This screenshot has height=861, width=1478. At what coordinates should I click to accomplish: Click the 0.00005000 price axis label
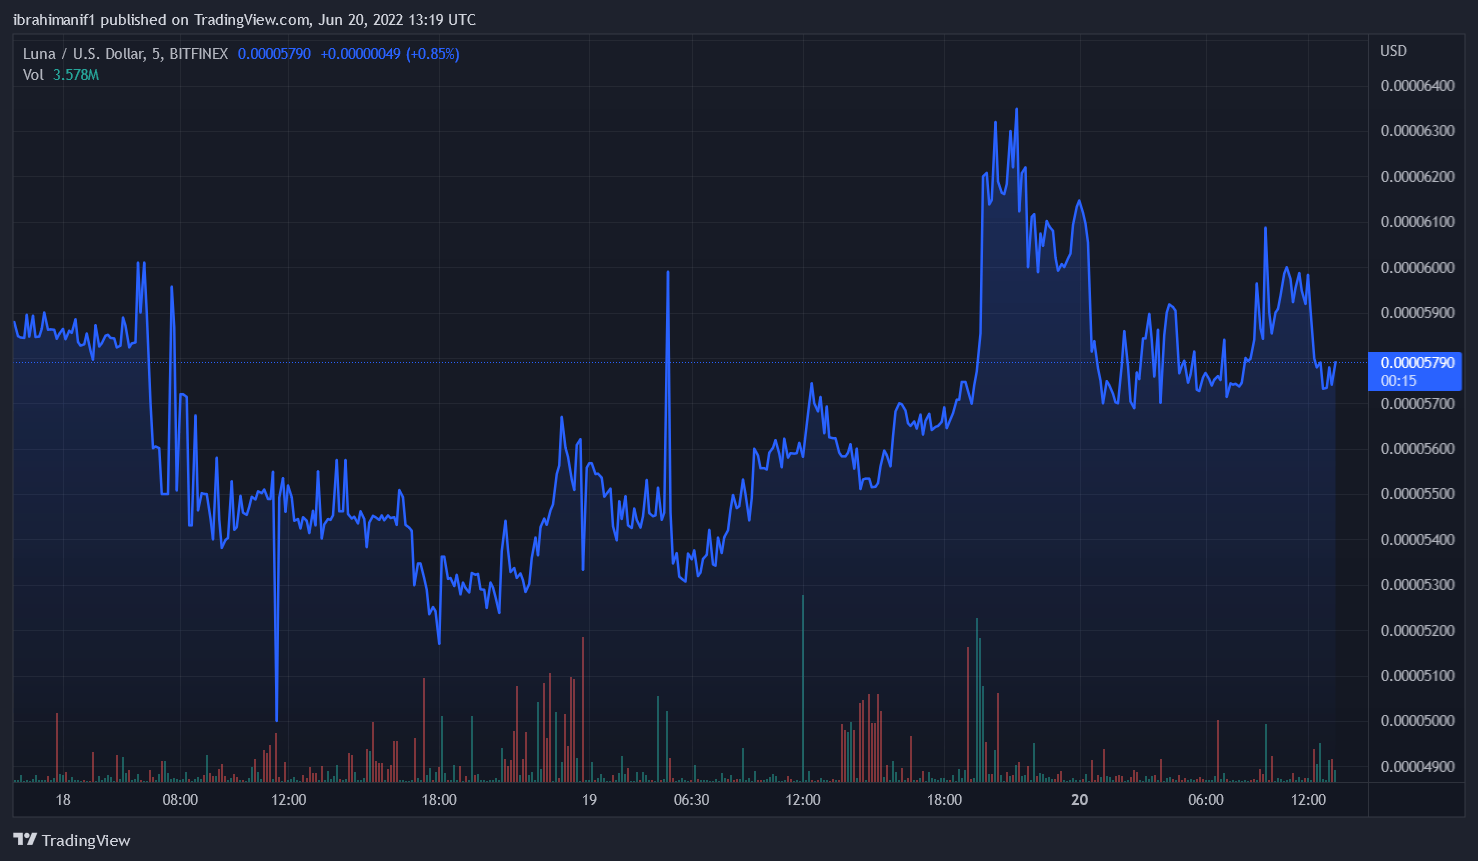pos(1417,721)
